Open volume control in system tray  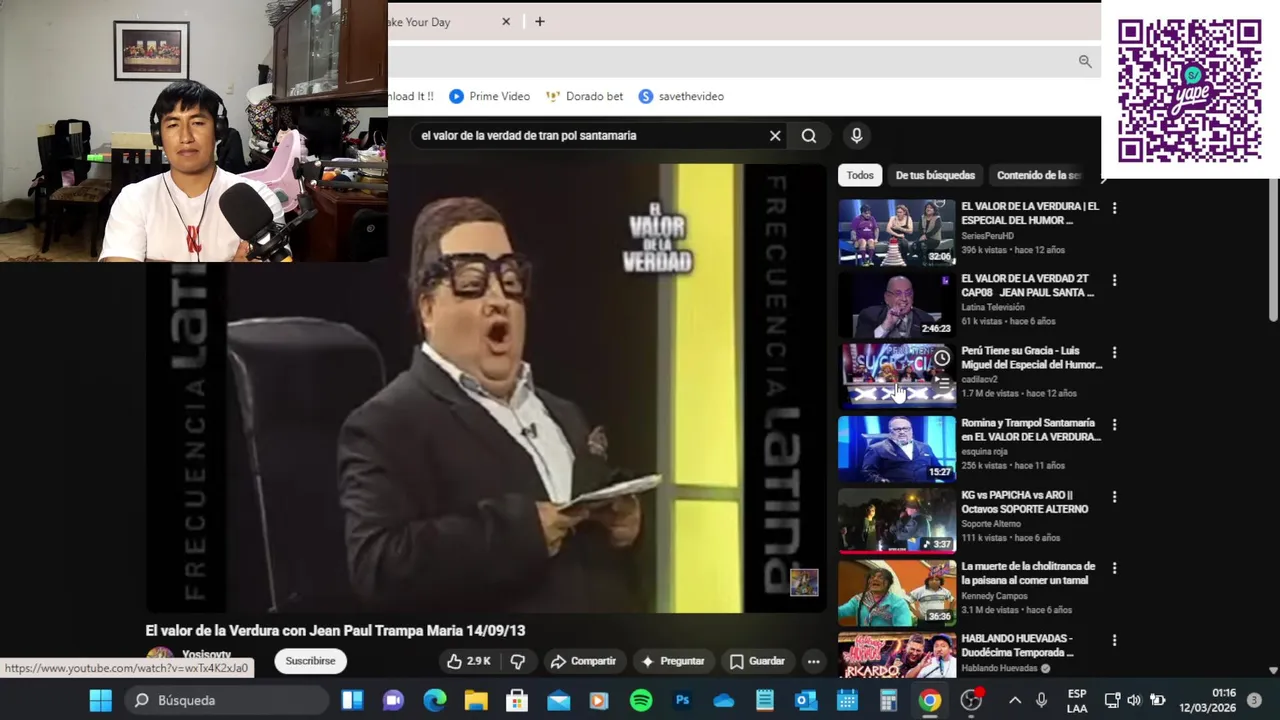pos(1134,700)
